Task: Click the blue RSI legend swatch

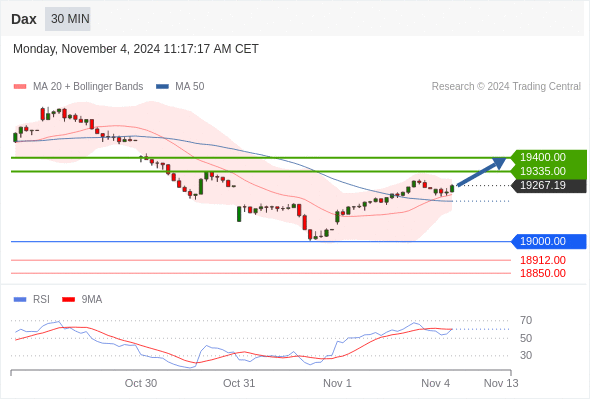Action: tap(20, 300)
